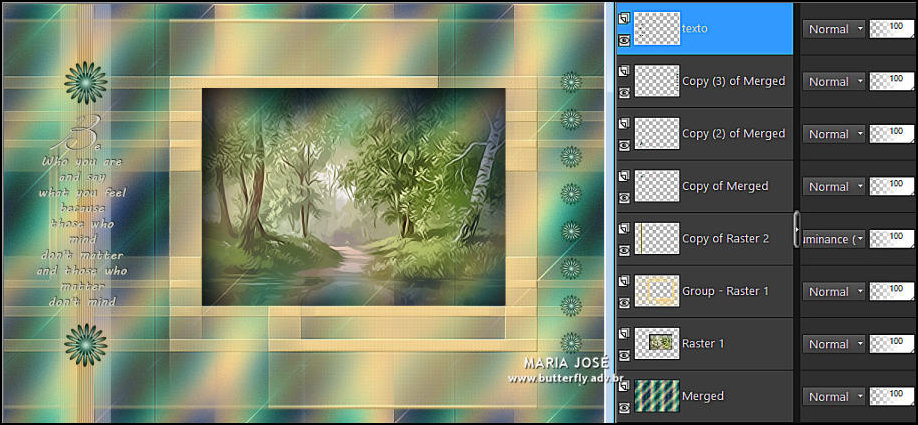Open blend mode dropdown for Copy (3) of Merged
Image resolution: width=918 pixels, height=425 pixels.
click(834, 82)
